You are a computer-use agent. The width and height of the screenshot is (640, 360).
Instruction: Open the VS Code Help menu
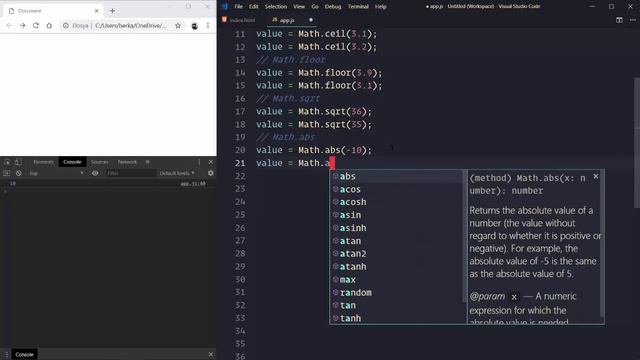click(380, 7)
